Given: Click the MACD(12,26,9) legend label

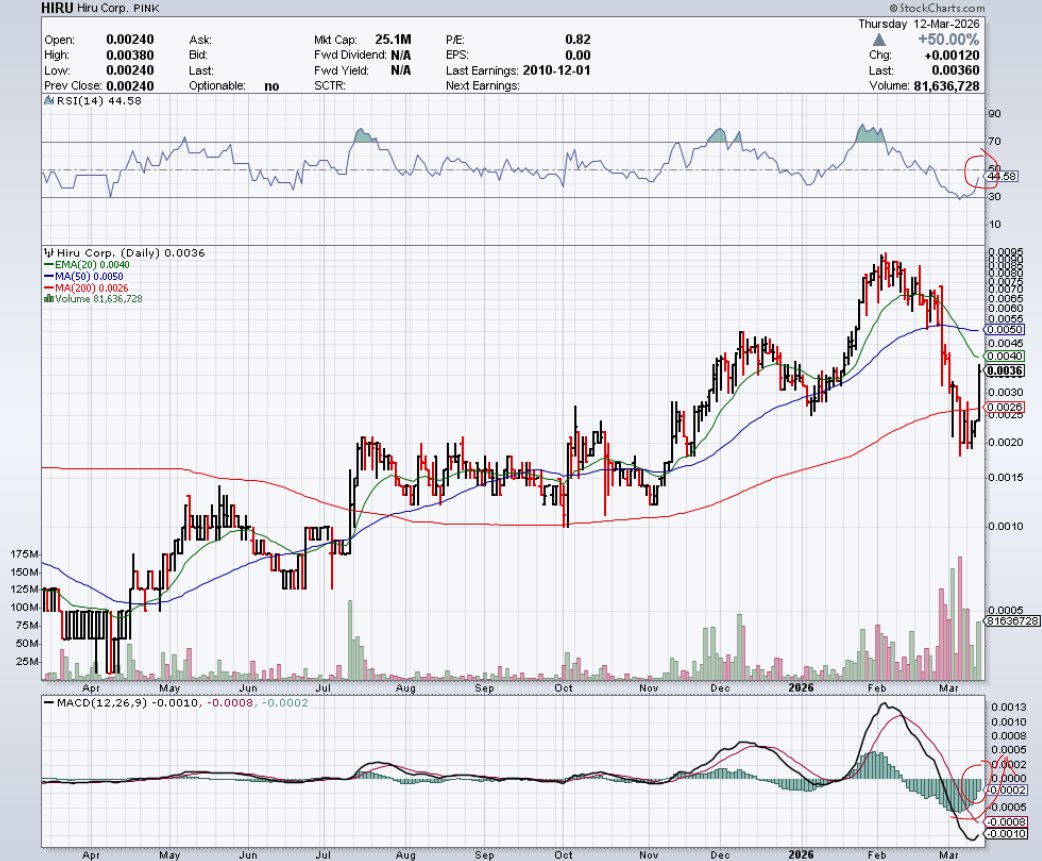Looking at the screenshot, I should click(x=102, y=702).
